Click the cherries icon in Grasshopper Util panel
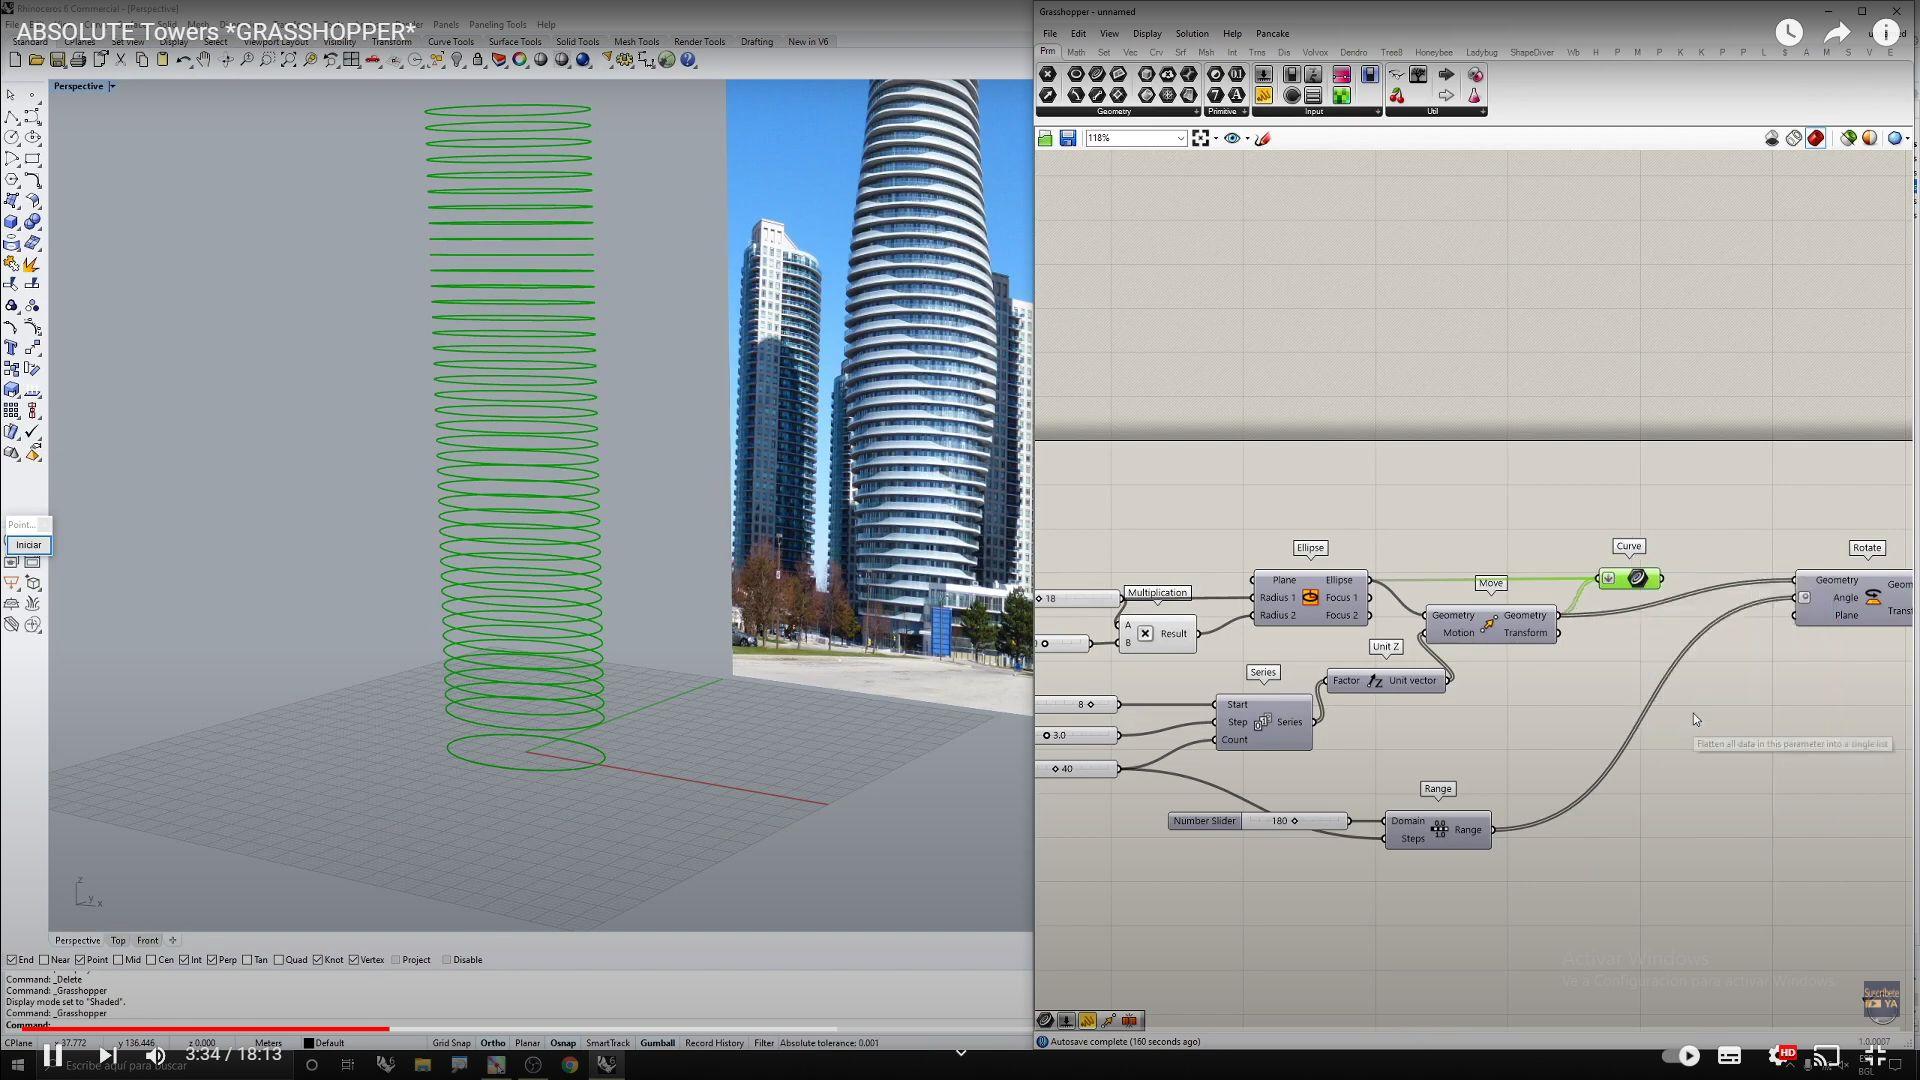The height and width of the screenshot is (1080, 1920). click(x=1397, y=96)
